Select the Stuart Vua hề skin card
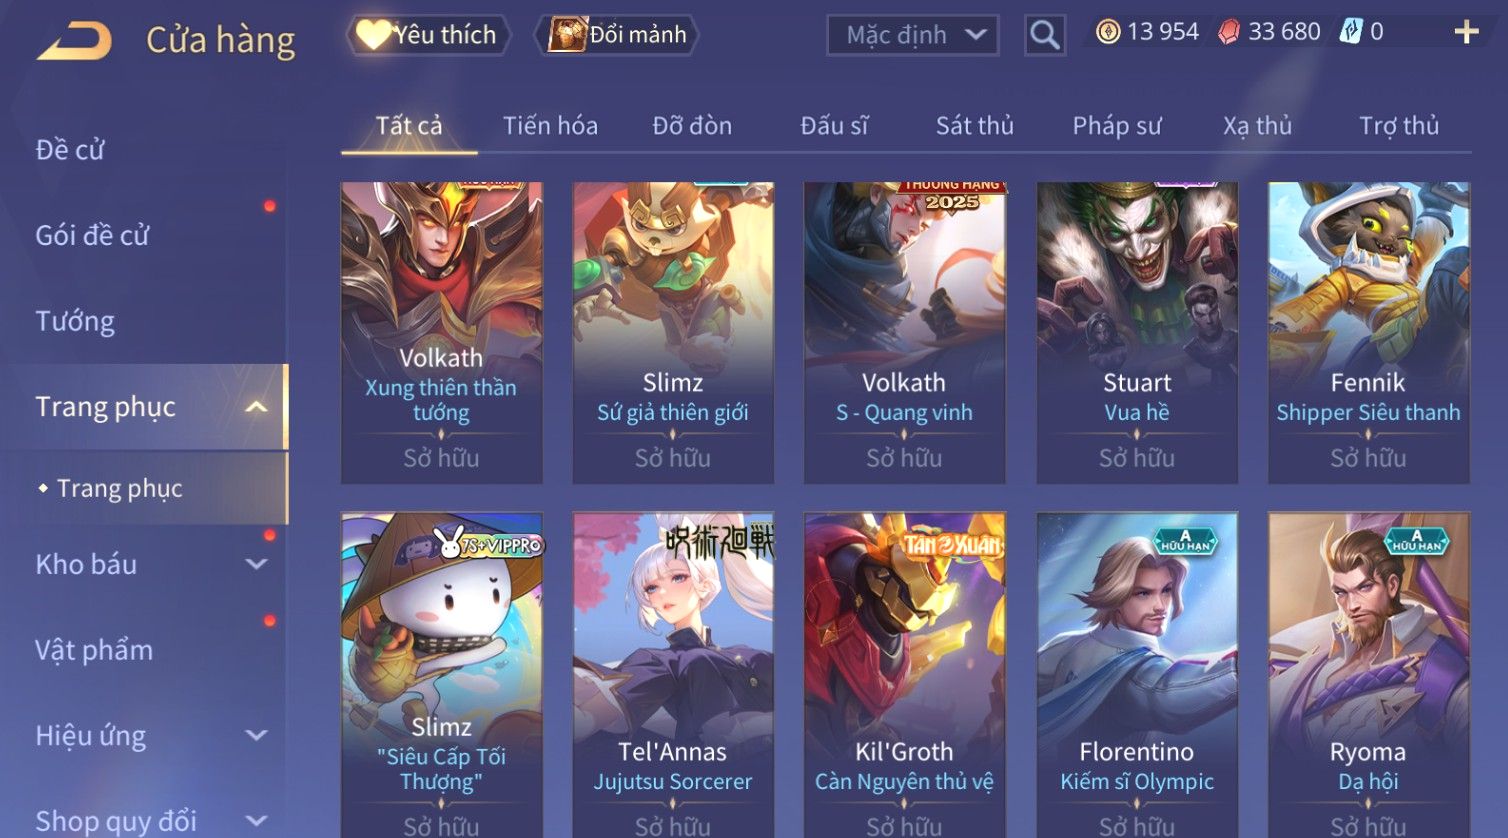Viewport: 1508px width, 838px height. coord(1137,333)
